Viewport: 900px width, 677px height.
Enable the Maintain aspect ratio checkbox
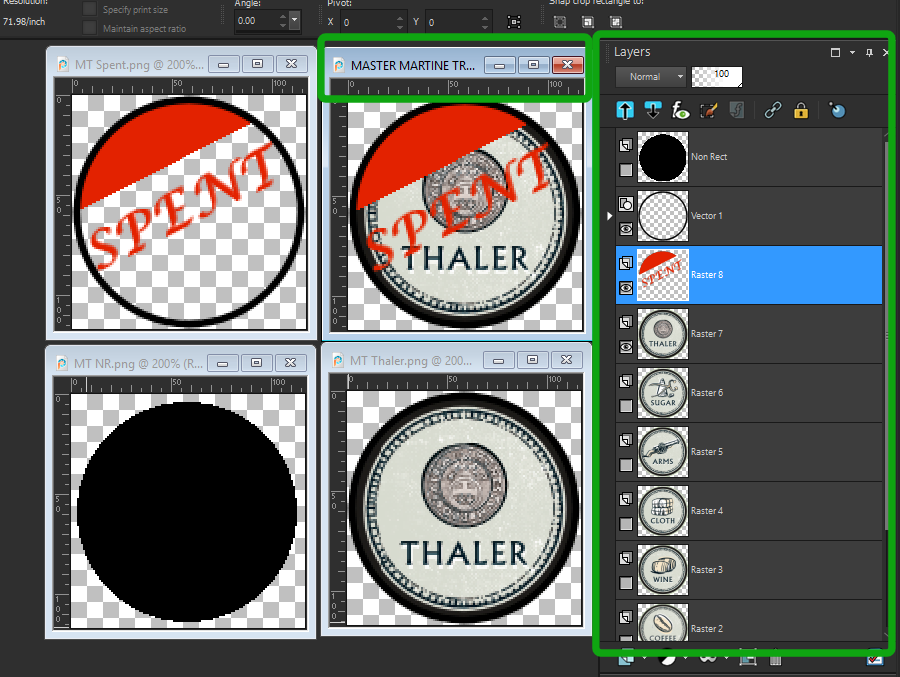91,28
